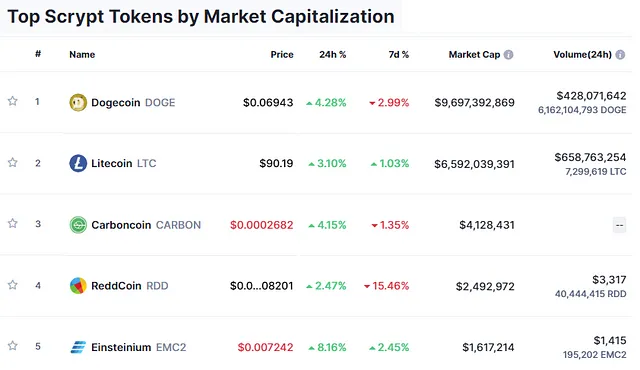Click the Litecoin logo icon
The height and width of the screenshot is (370, 640).
point(78,163)
